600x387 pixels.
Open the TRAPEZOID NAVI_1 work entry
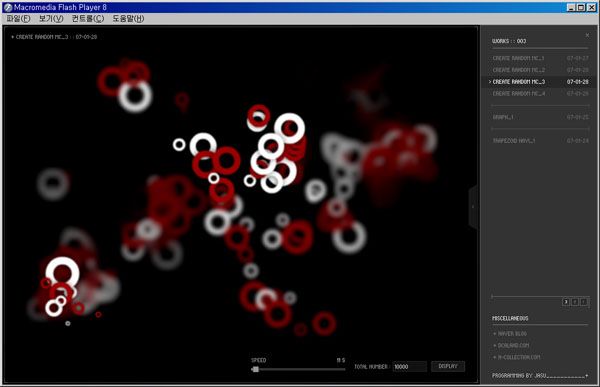[540, 141]
